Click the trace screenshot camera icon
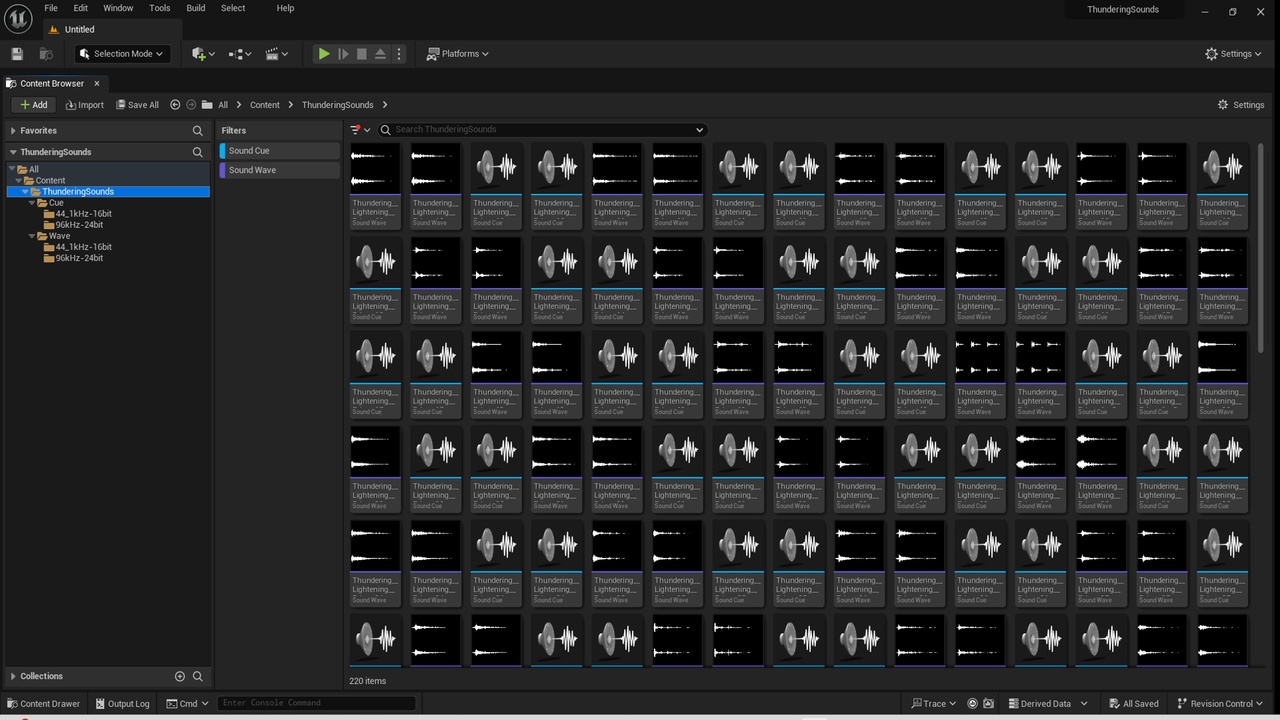The height and width of the screenshot is (720, 1280). 989,704
